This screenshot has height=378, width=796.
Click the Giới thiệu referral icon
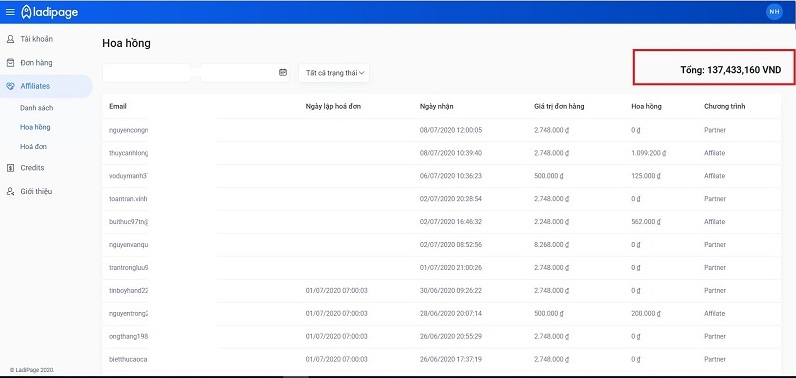pyautogui.click(x=10, y=191)
